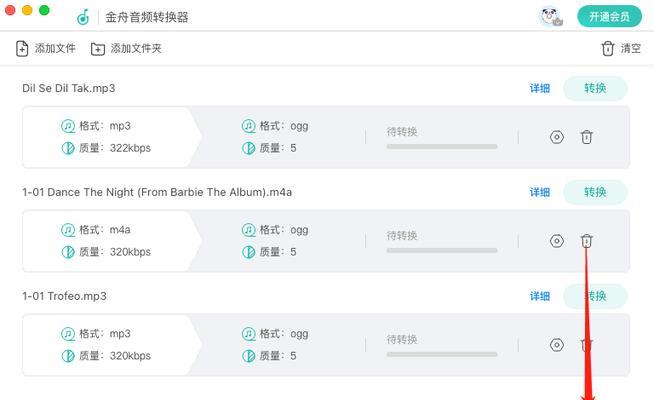The height and width of the screenshot is (400, 654).
Task: Click the 开通会员 membership button
Action: pos(609,17)
